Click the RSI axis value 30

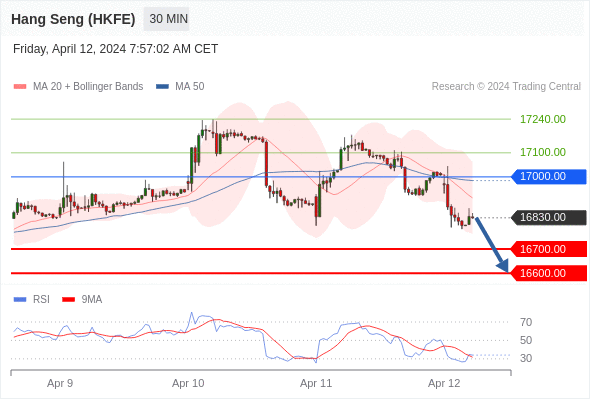pyautogui.click(x=526, y=358)
